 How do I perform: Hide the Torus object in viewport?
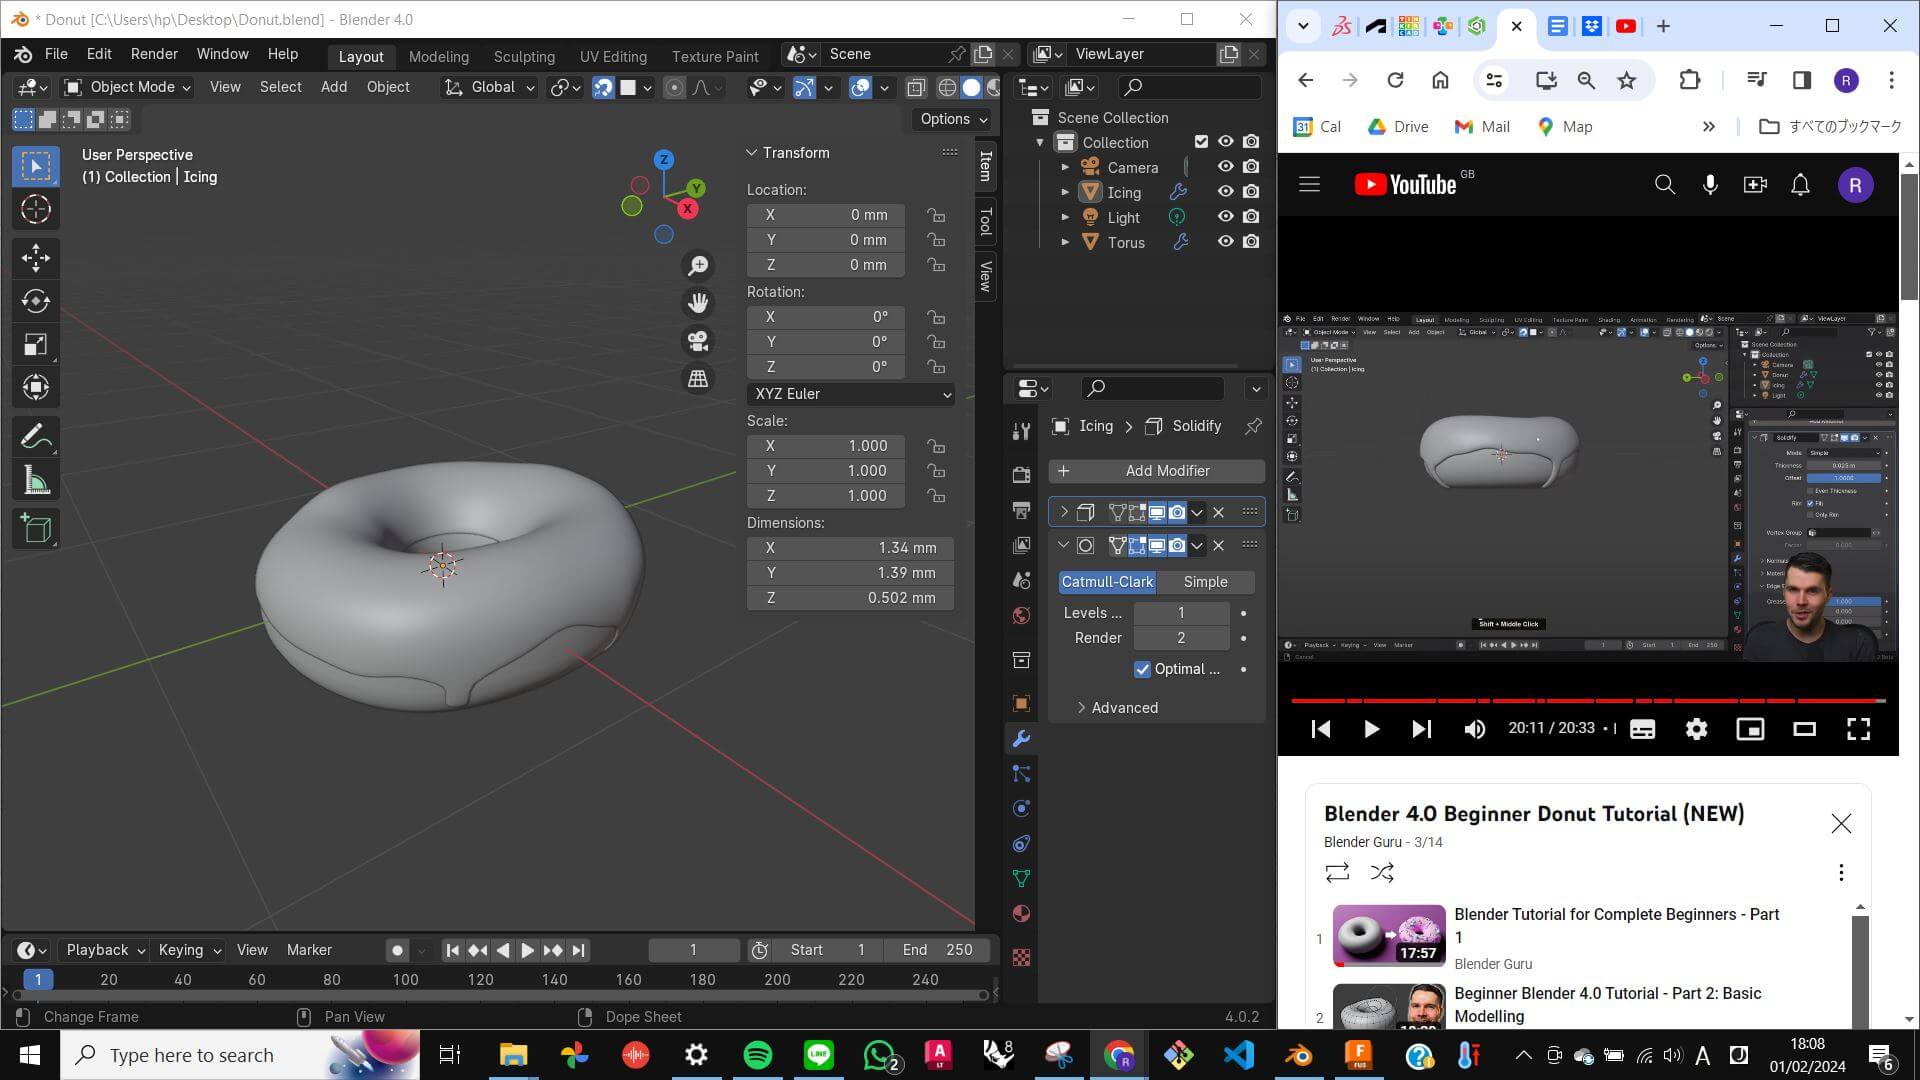tap(1225, 242)
